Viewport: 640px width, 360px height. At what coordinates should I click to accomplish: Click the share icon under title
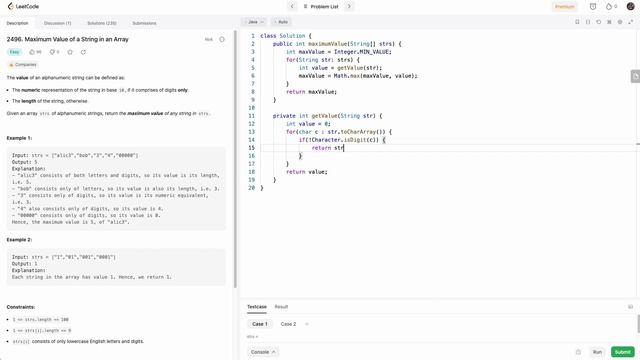coord(83,52)
